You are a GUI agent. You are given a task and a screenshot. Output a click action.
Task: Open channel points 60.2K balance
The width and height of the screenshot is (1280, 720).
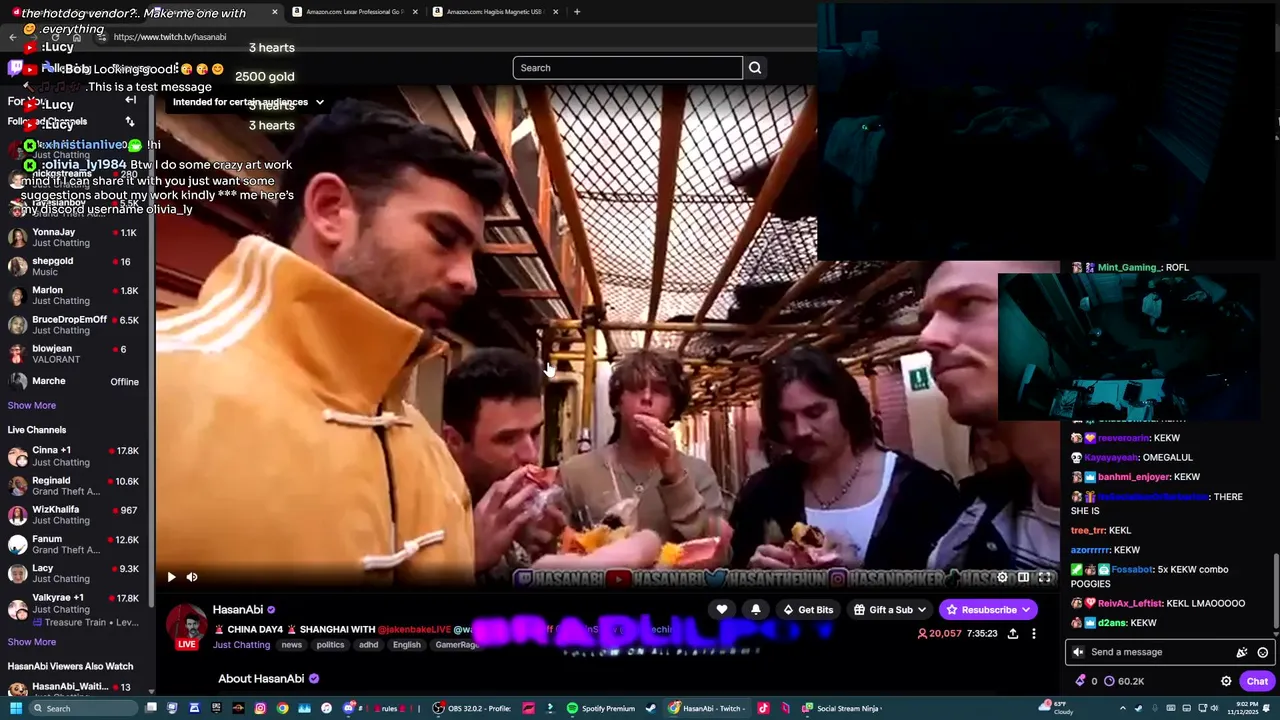(x=1124, y=681)
